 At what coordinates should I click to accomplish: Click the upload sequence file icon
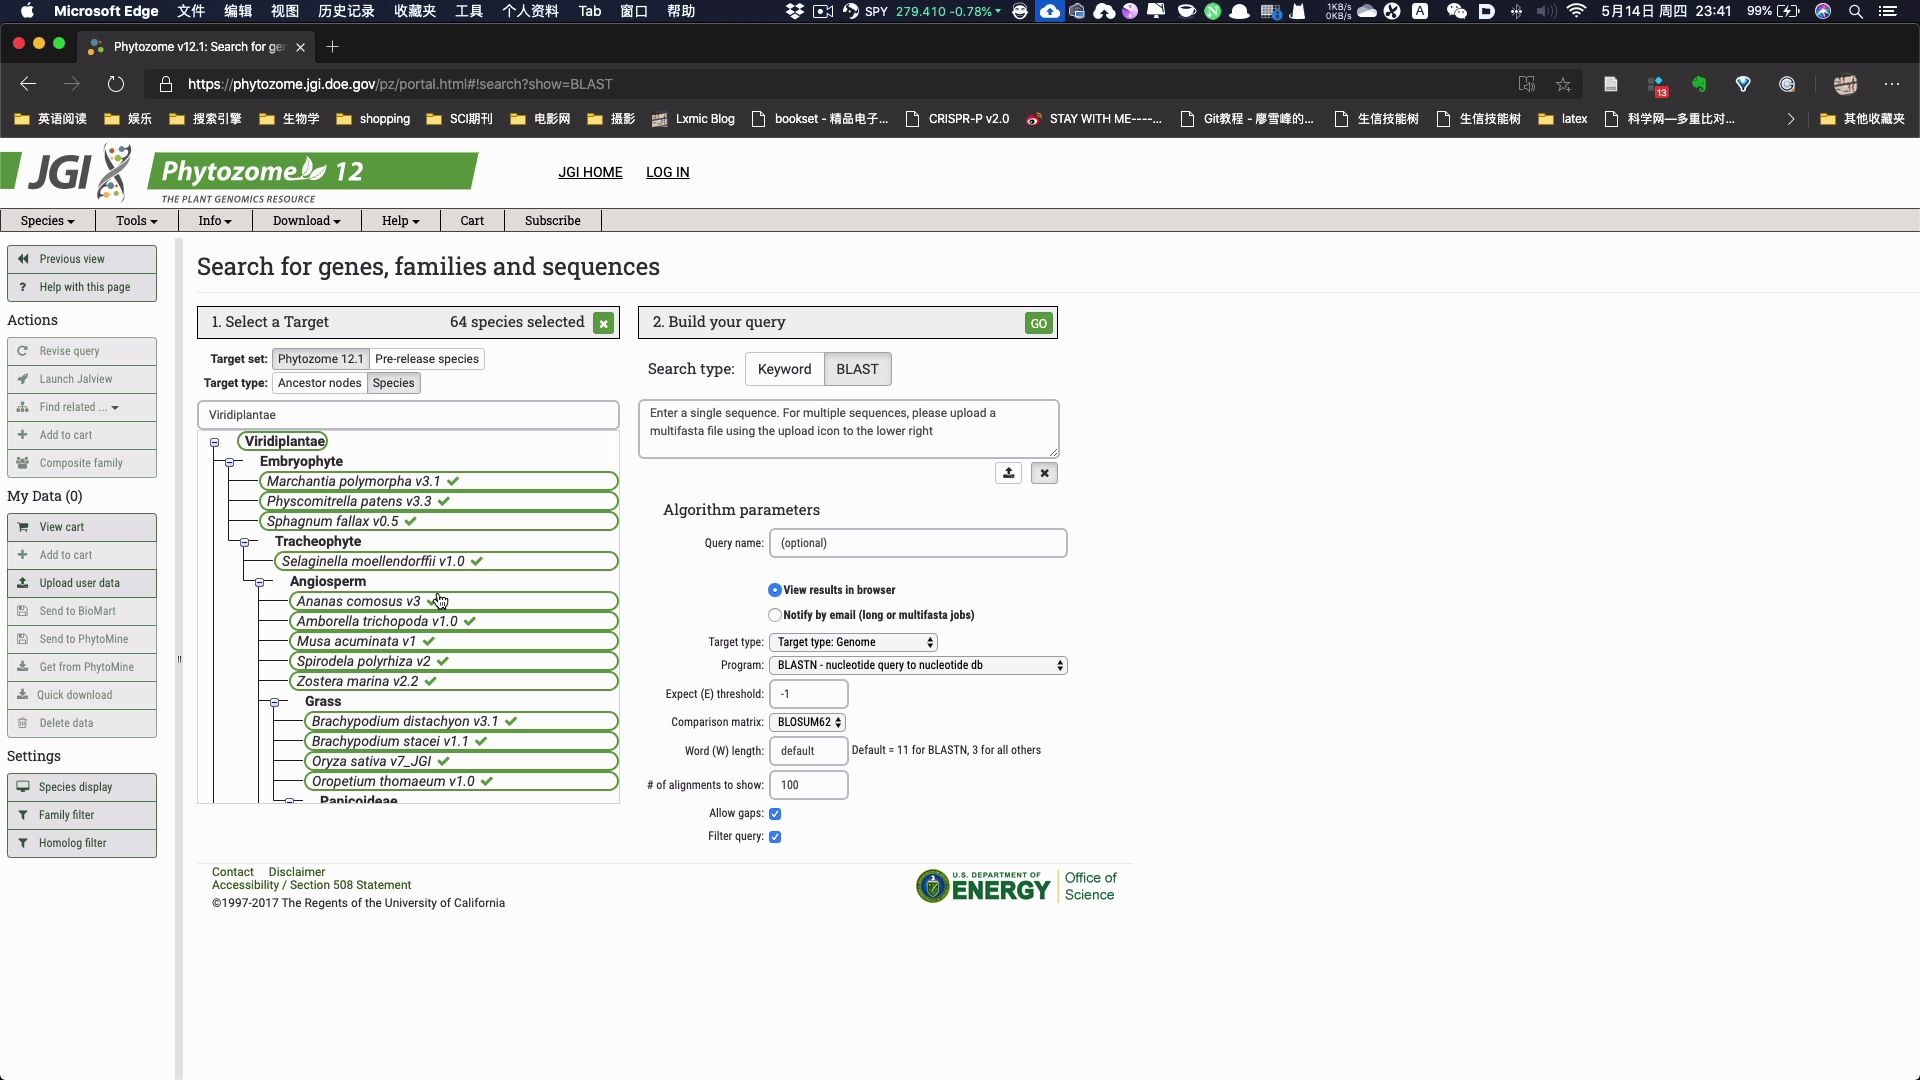(x=1009, y=471)
